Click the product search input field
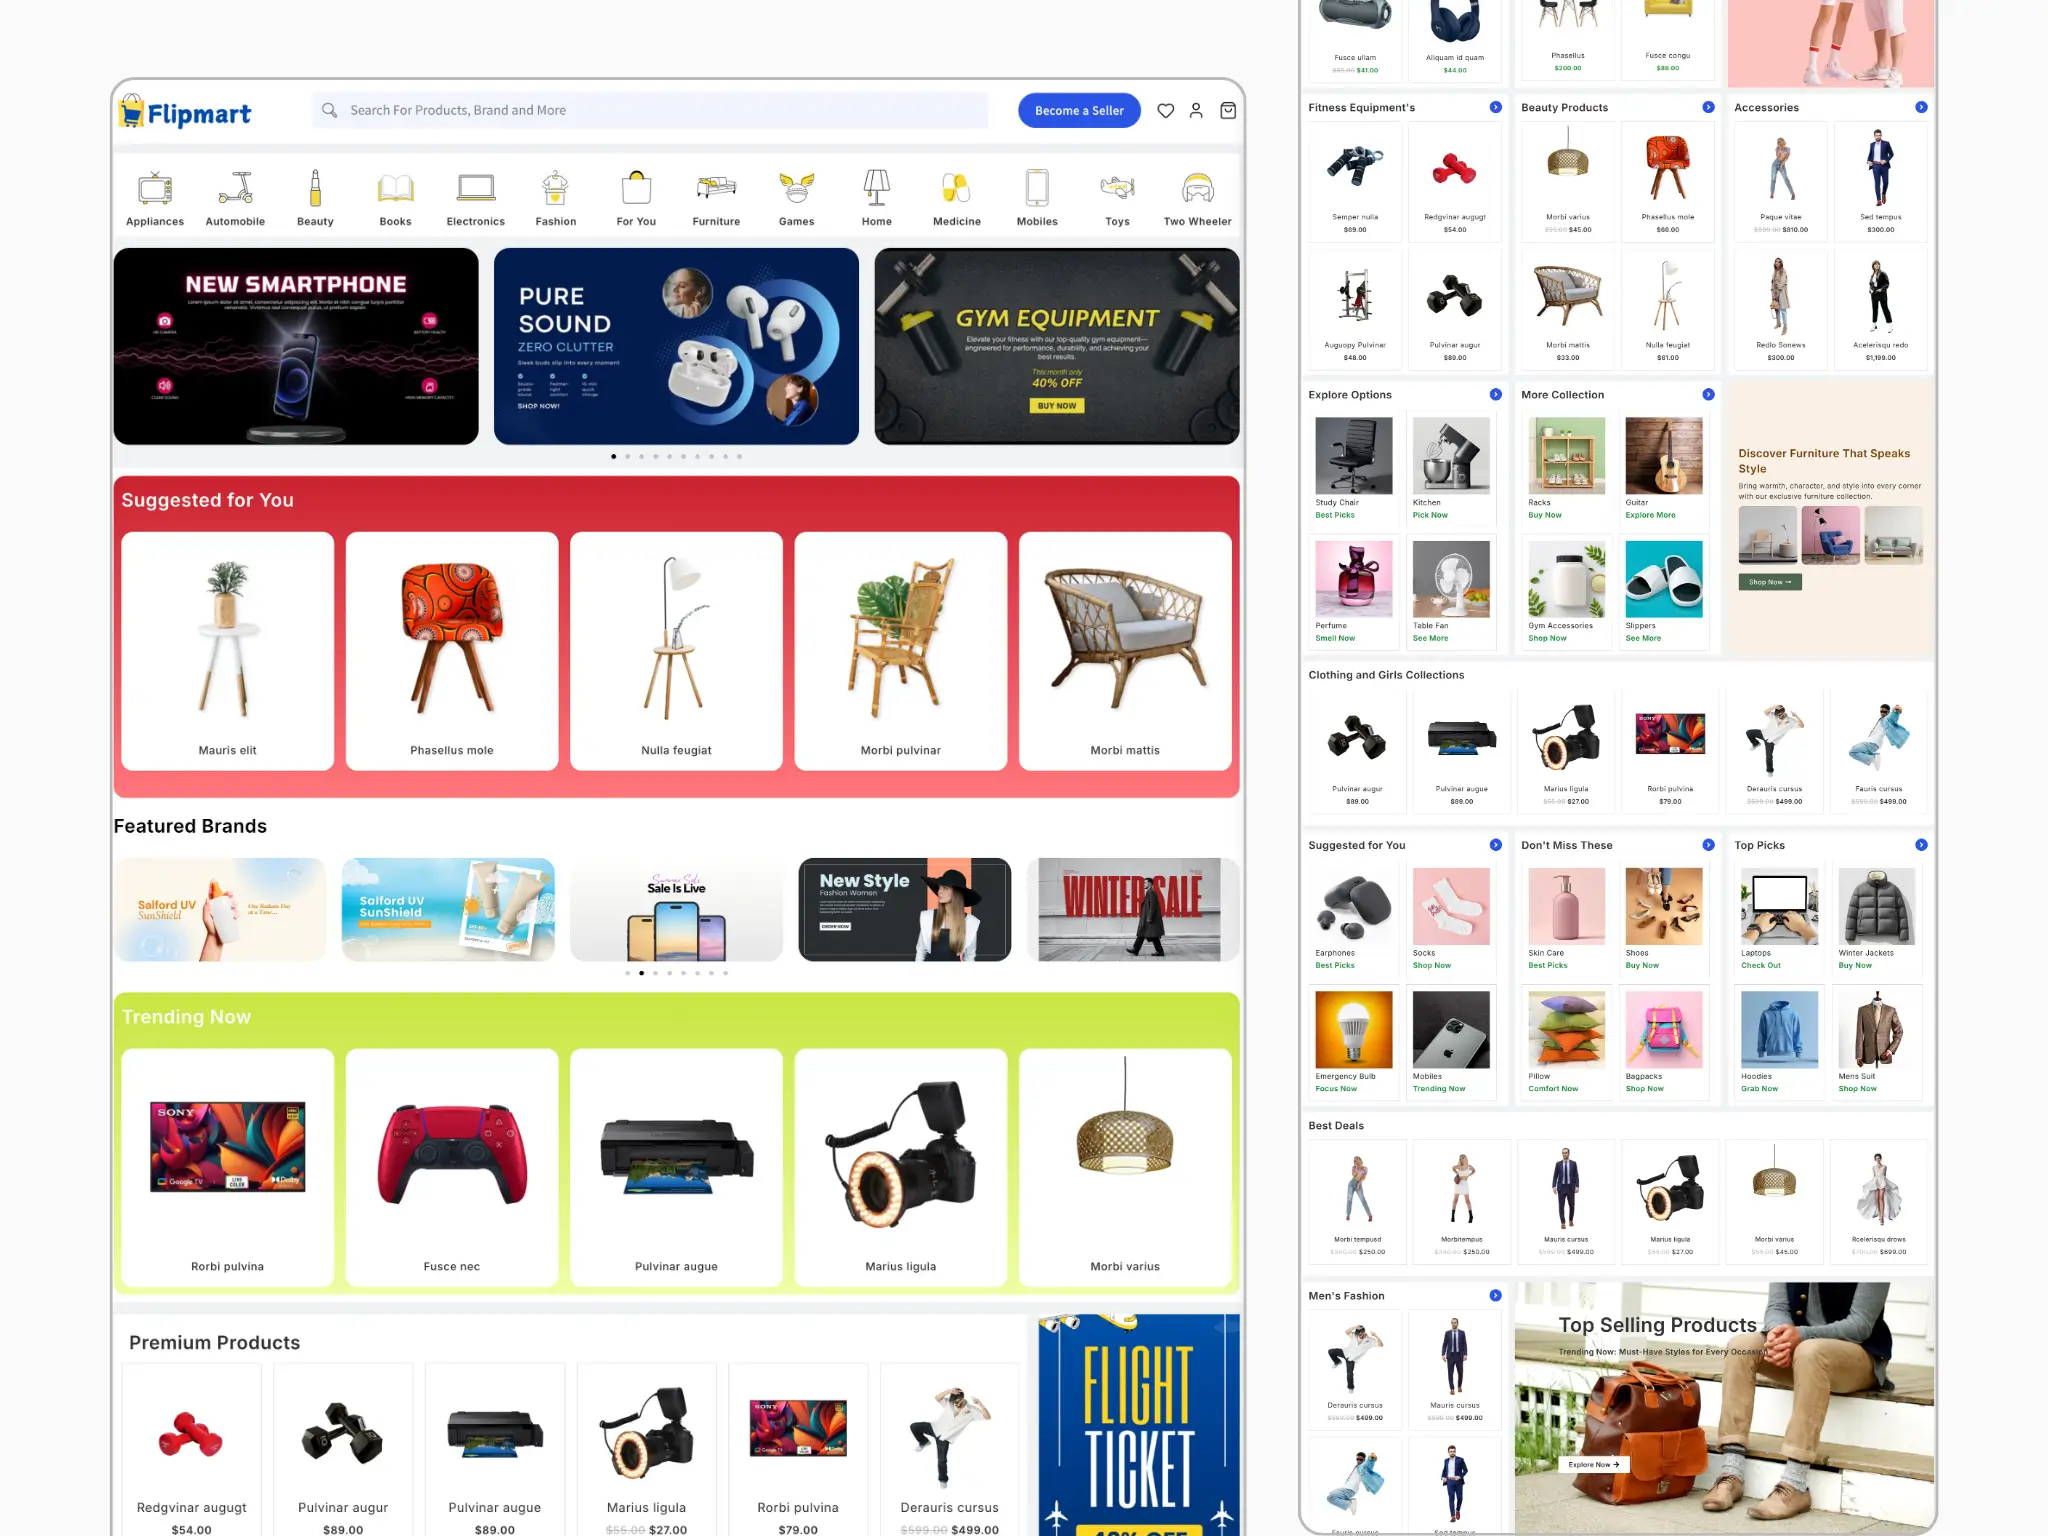 pos(650,110)
